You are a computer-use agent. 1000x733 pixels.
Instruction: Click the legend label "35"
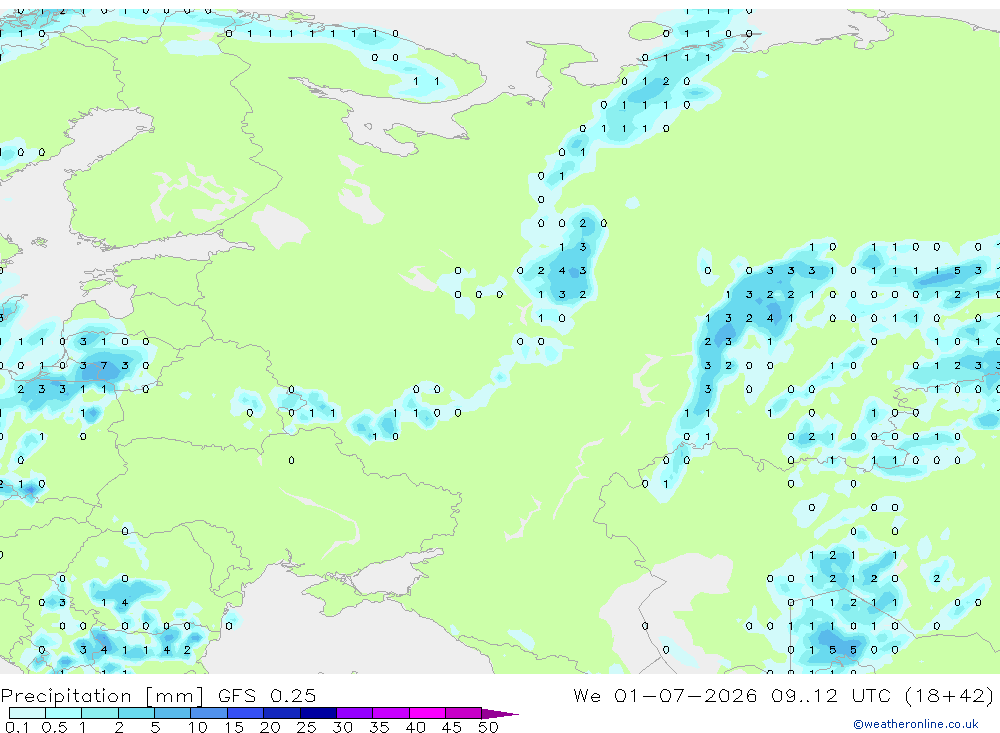379,727
